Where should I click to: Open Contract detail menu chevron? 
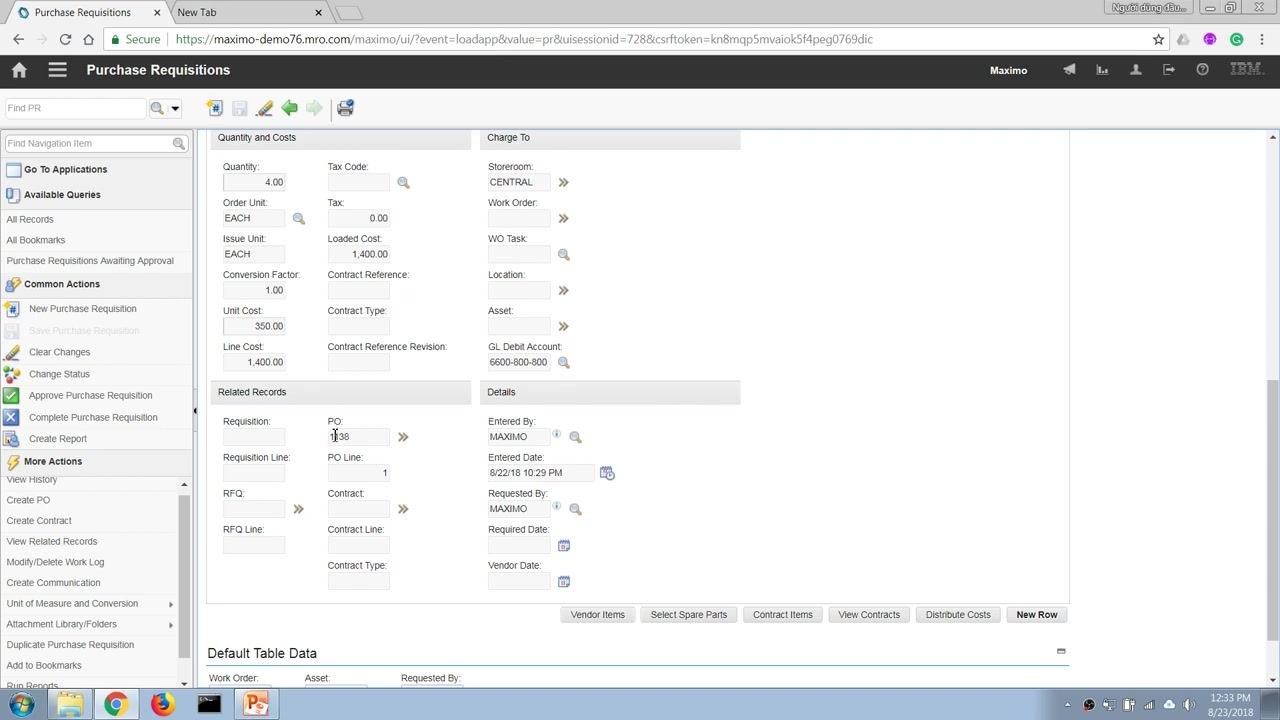(403, 509)
